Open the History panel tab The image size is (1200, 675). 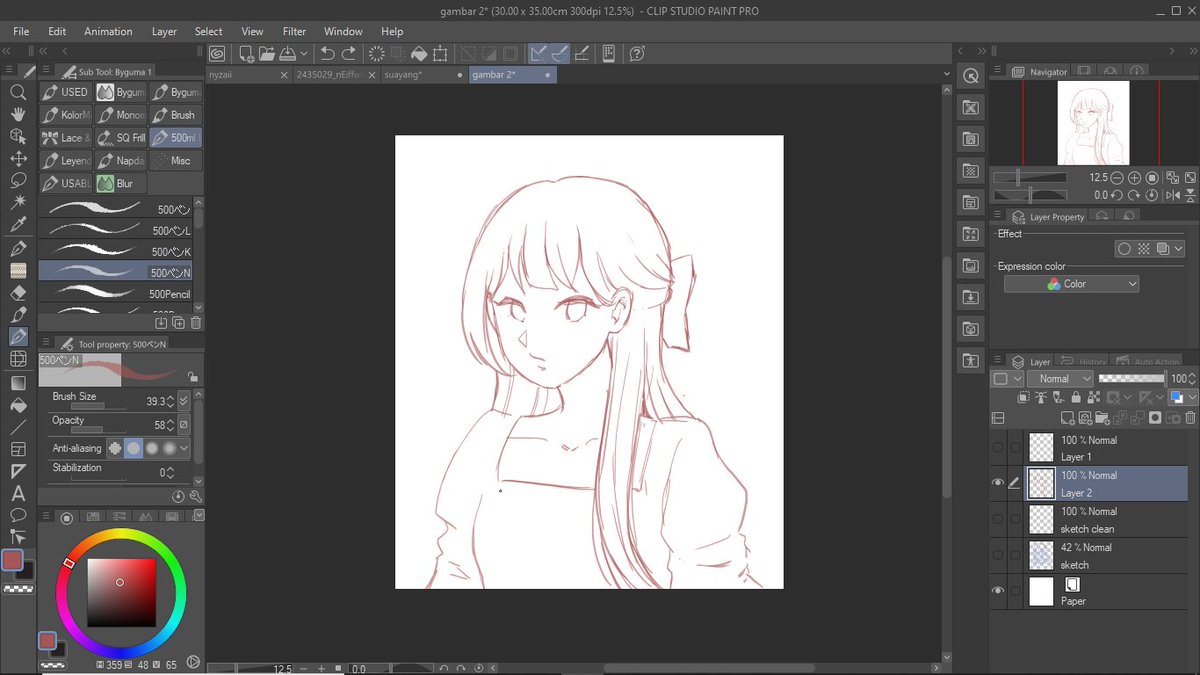(x=1085, y=362)
